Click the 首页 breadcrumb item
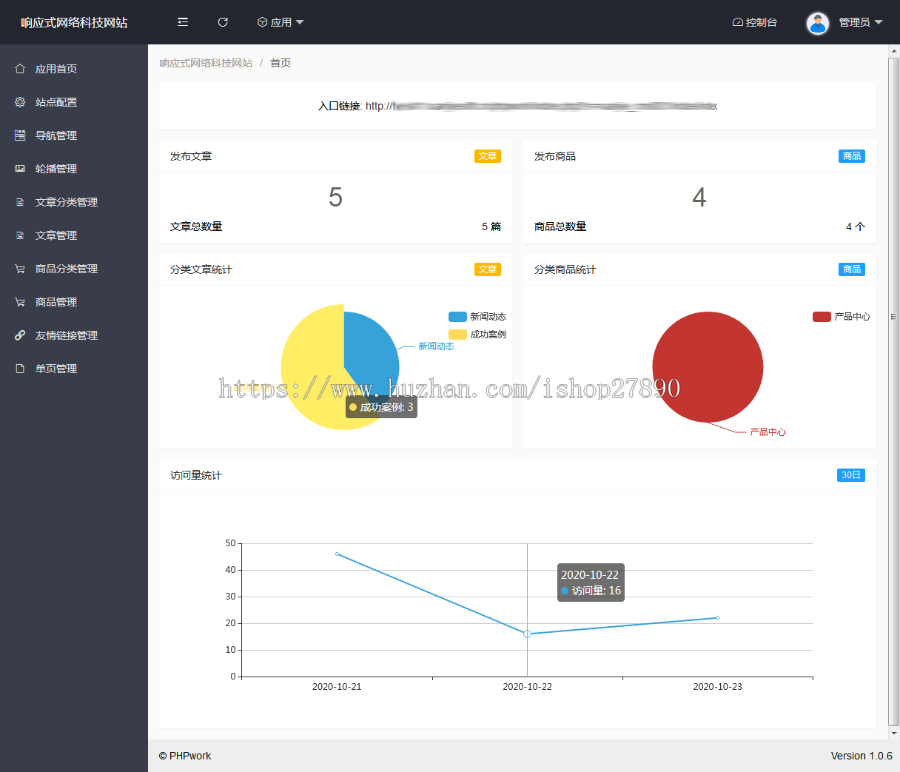 (281, 63)
